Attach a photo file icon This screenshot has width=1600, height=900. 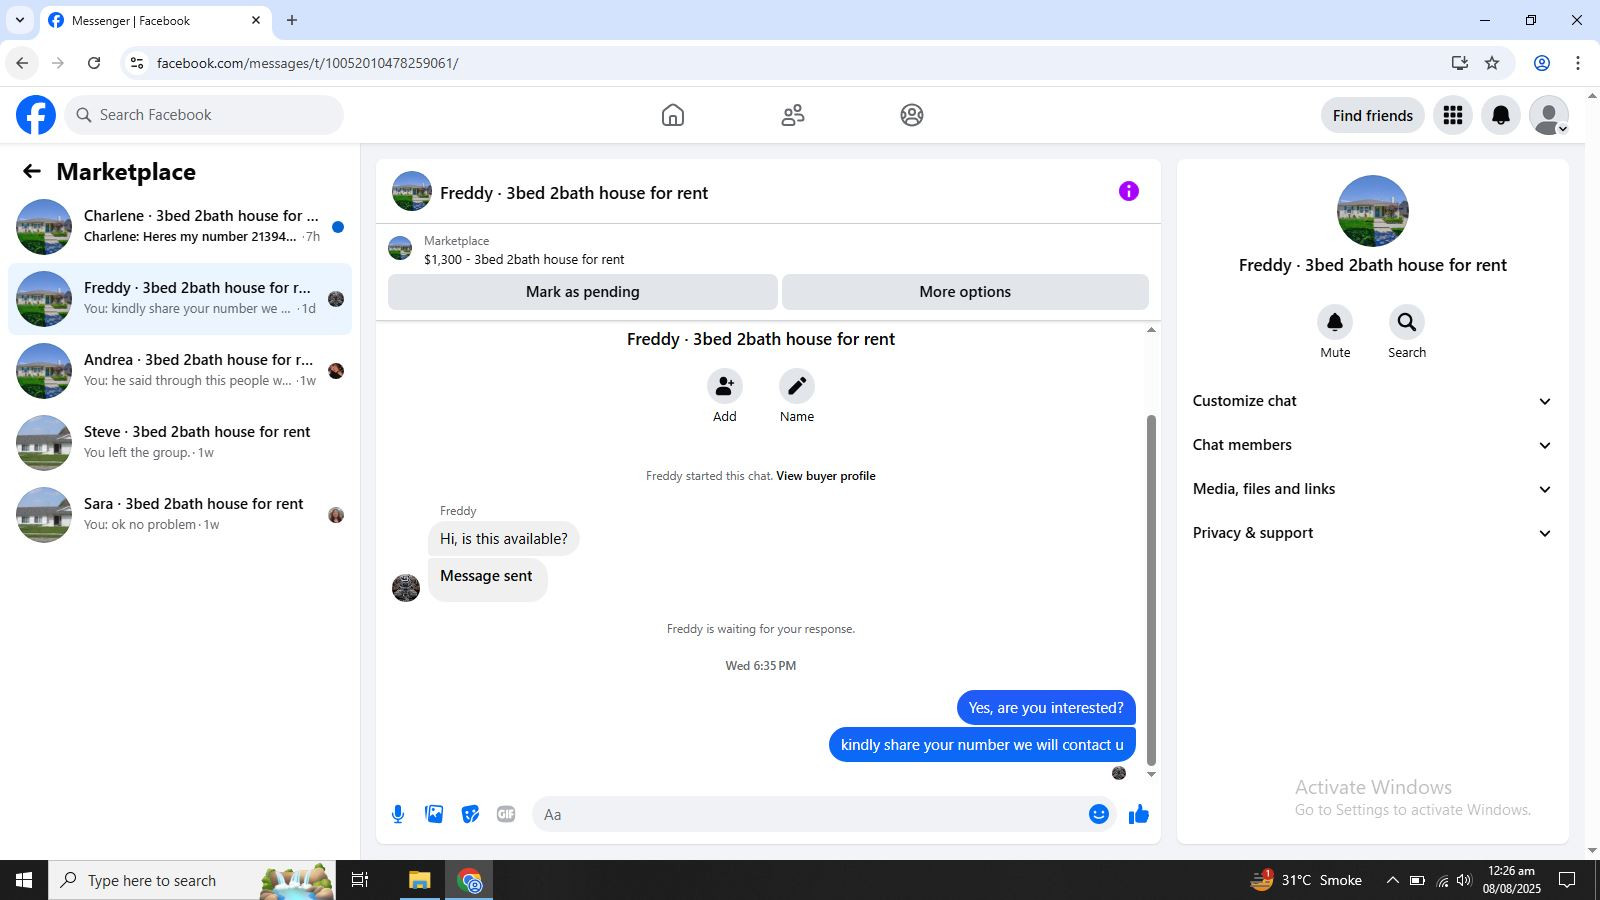point(434,814)
